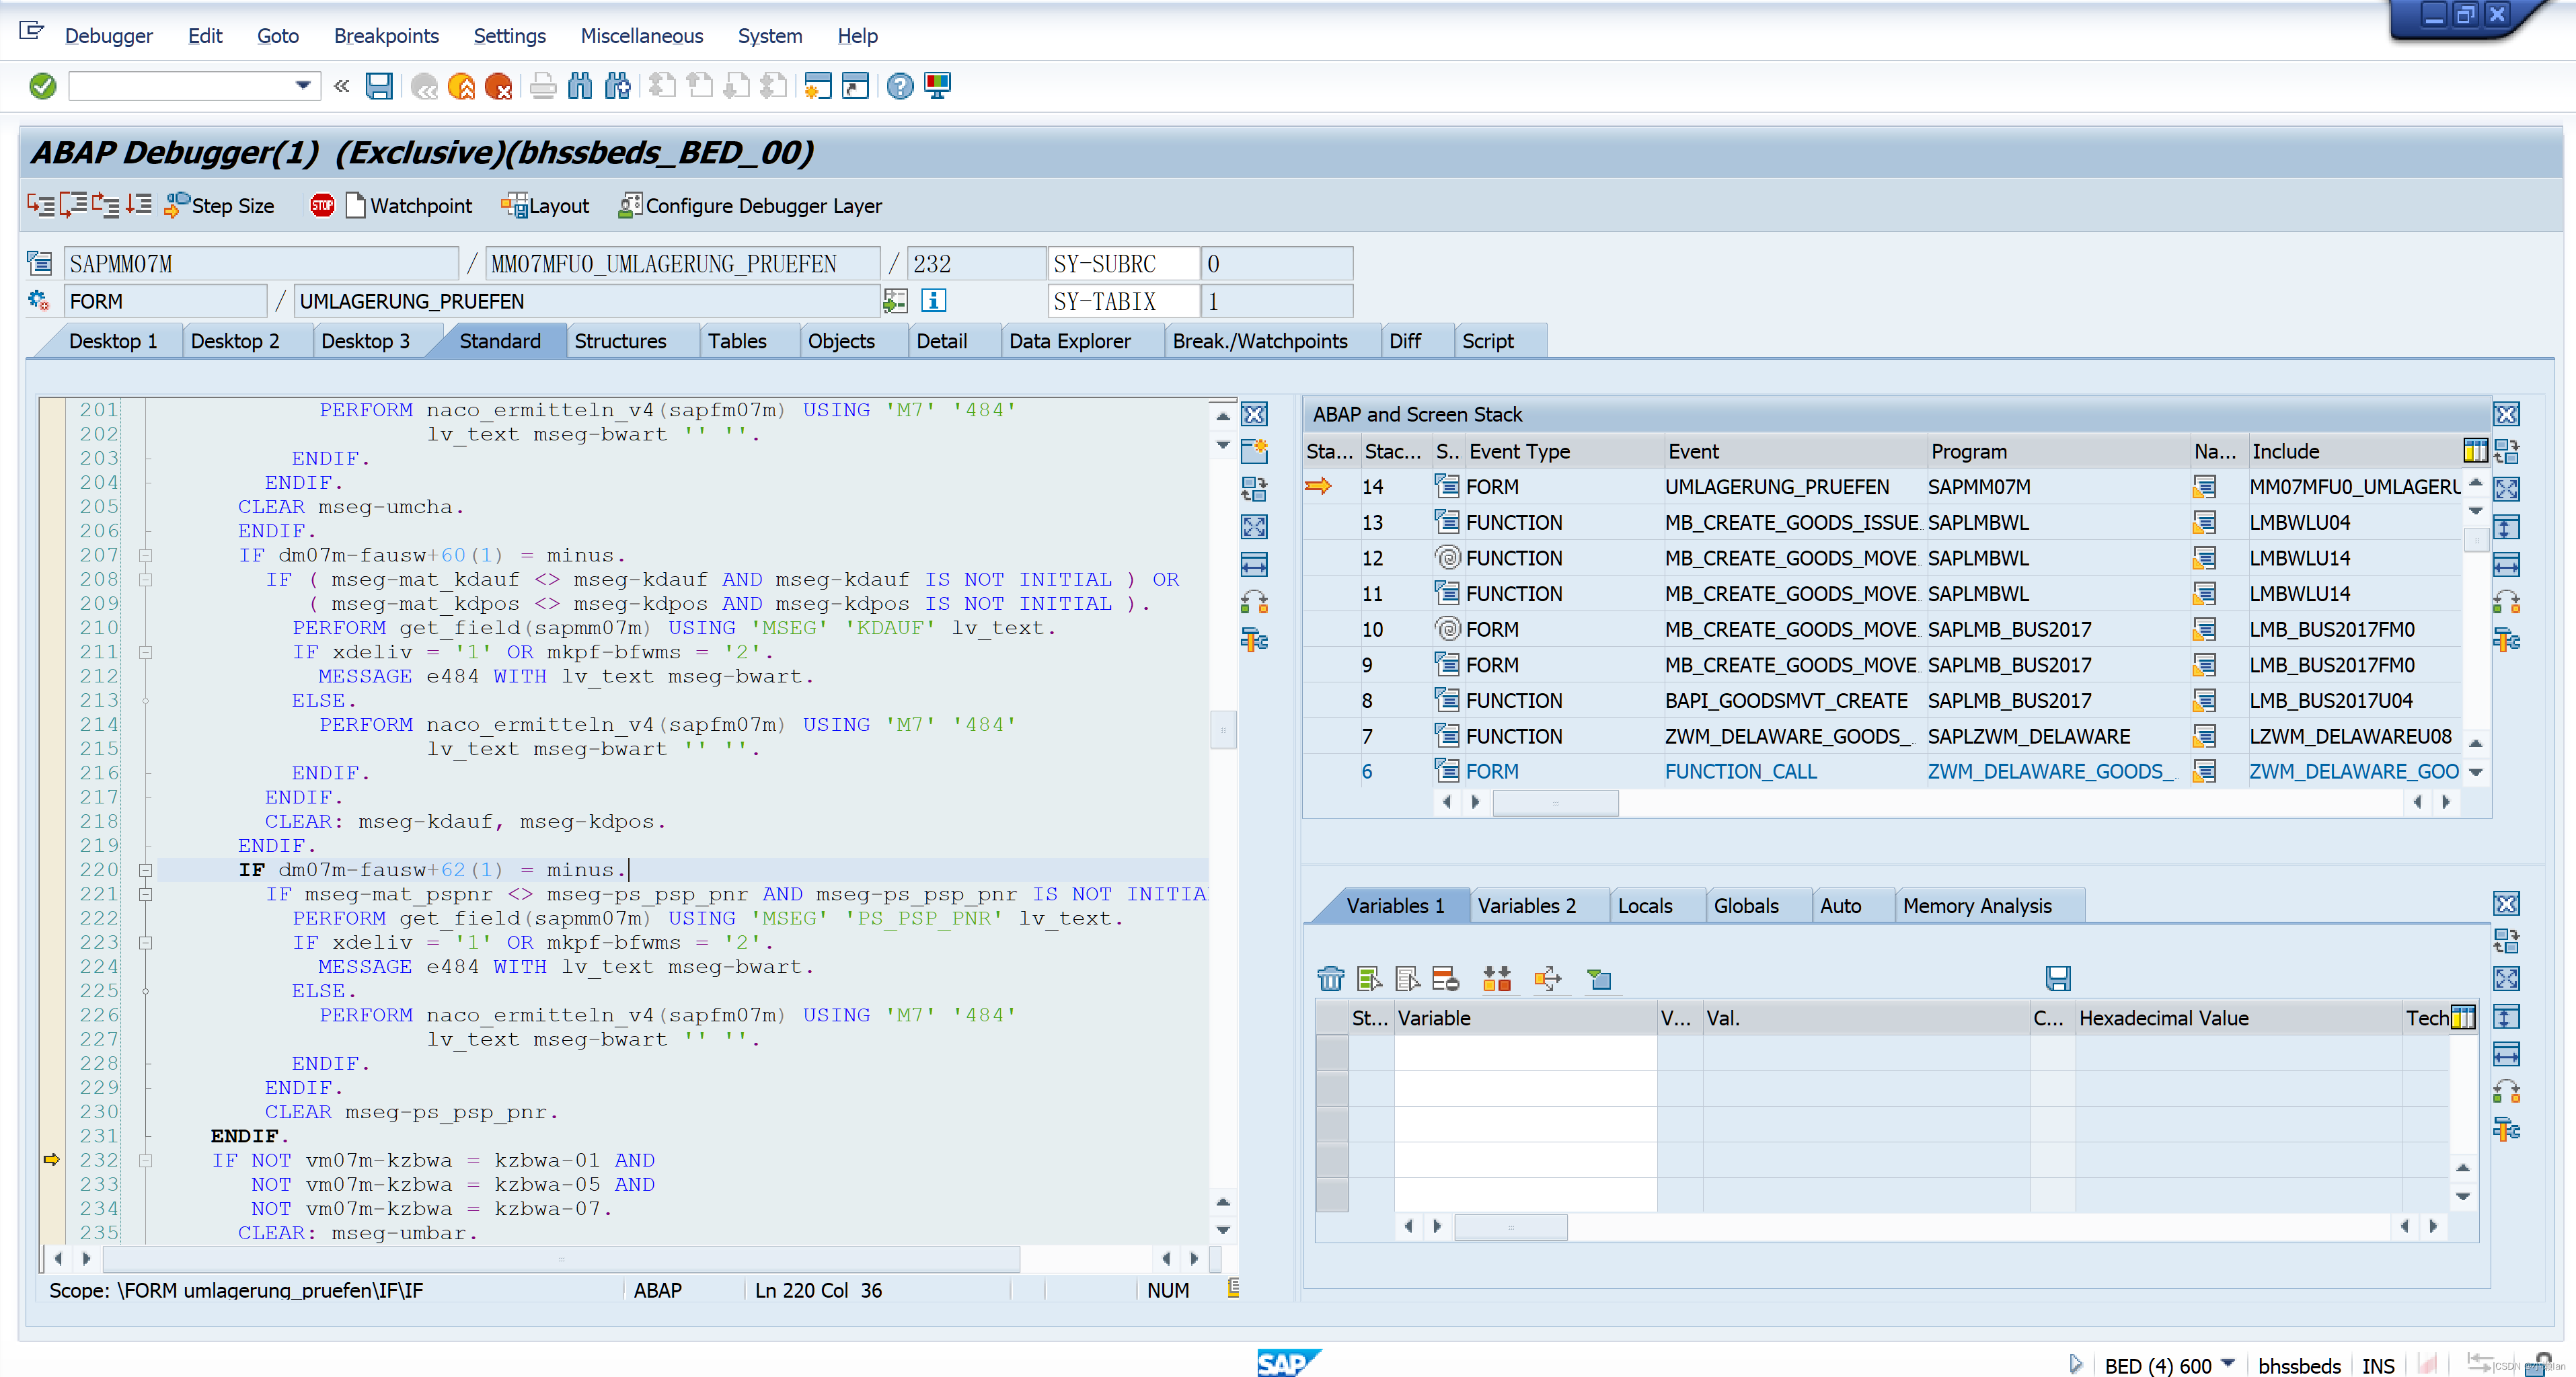Click the red STOP breakpoint icon
2576x1377 pixels.
click(x=322, y=205)
